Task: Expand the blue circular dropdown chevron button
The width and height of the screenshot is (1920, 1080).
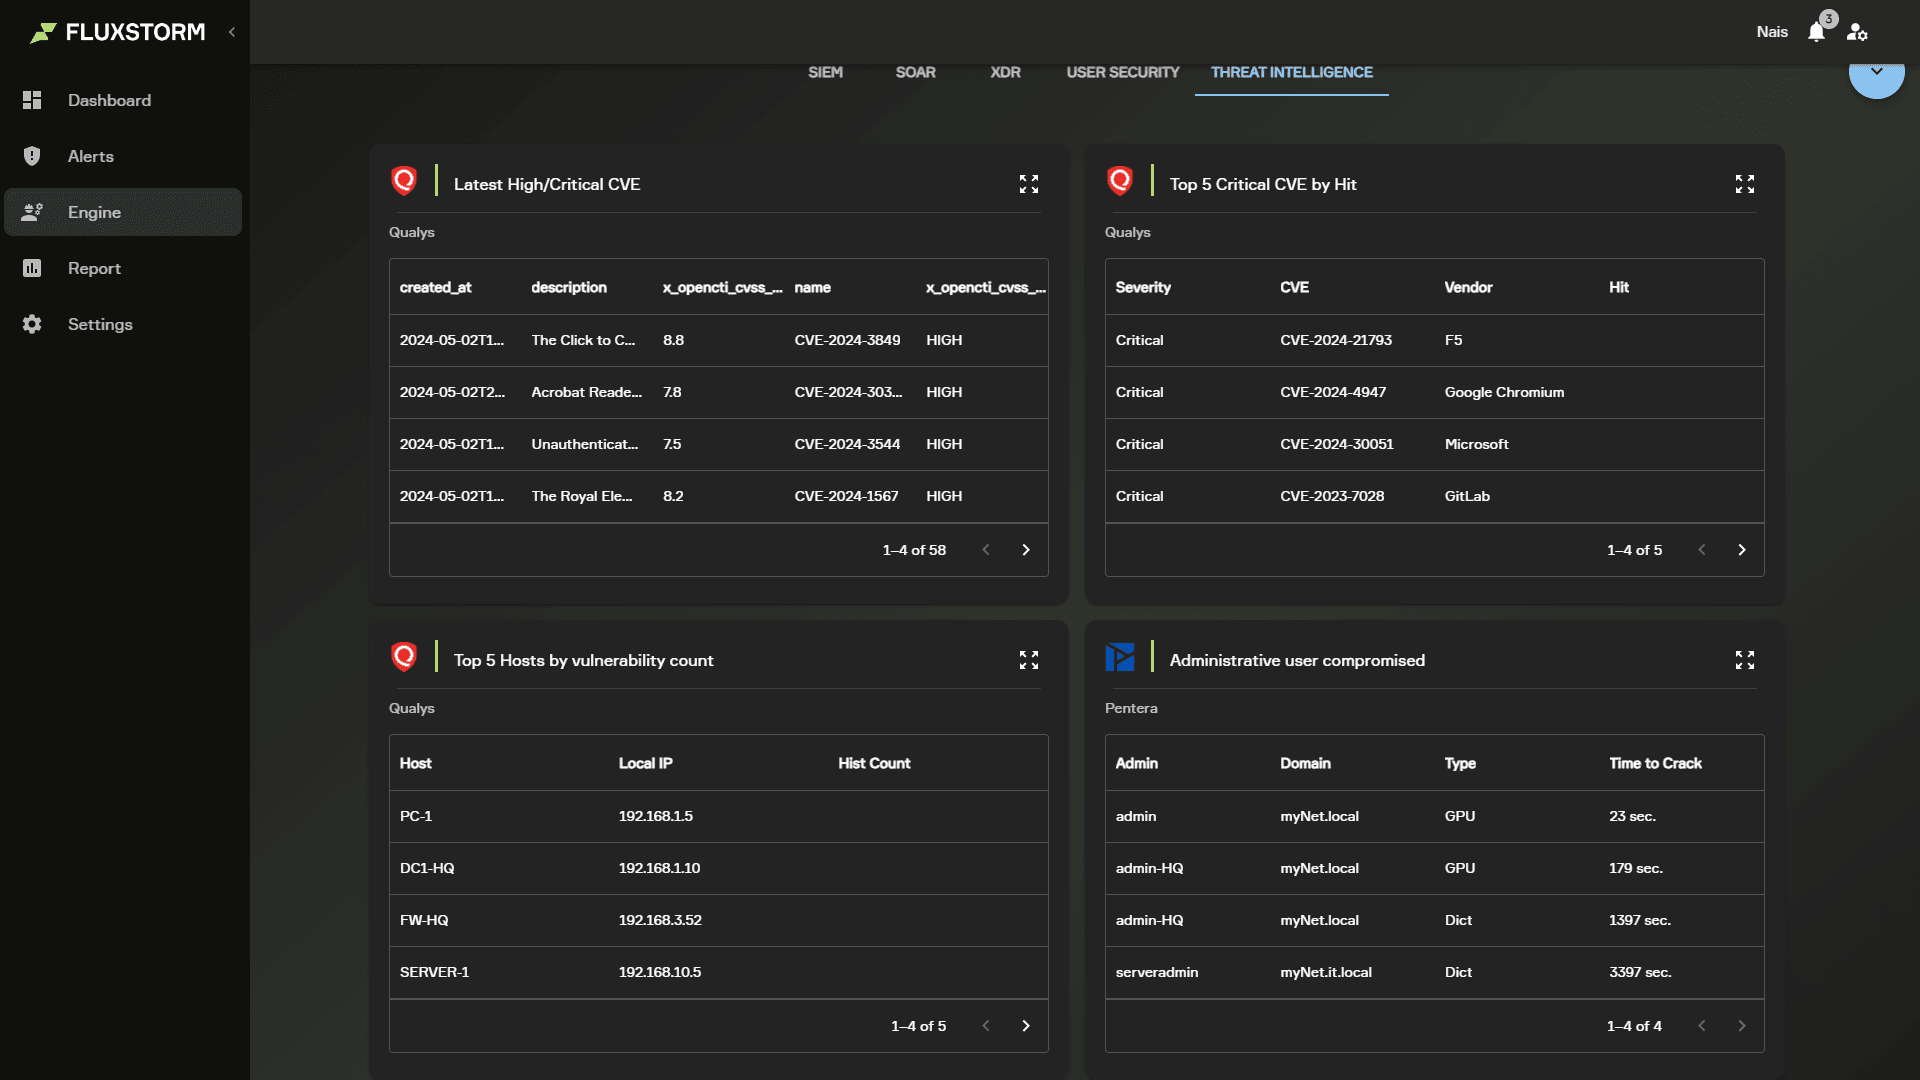Action: [x=1876, y=72]
